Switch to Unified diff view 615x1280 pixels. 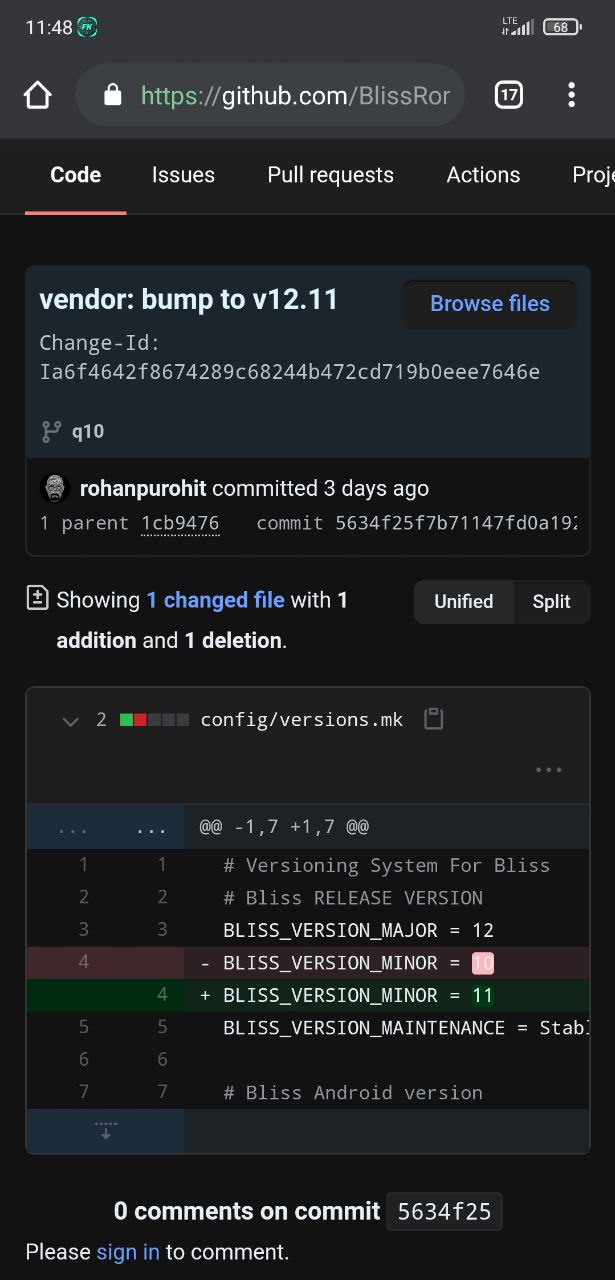(463, 602)
